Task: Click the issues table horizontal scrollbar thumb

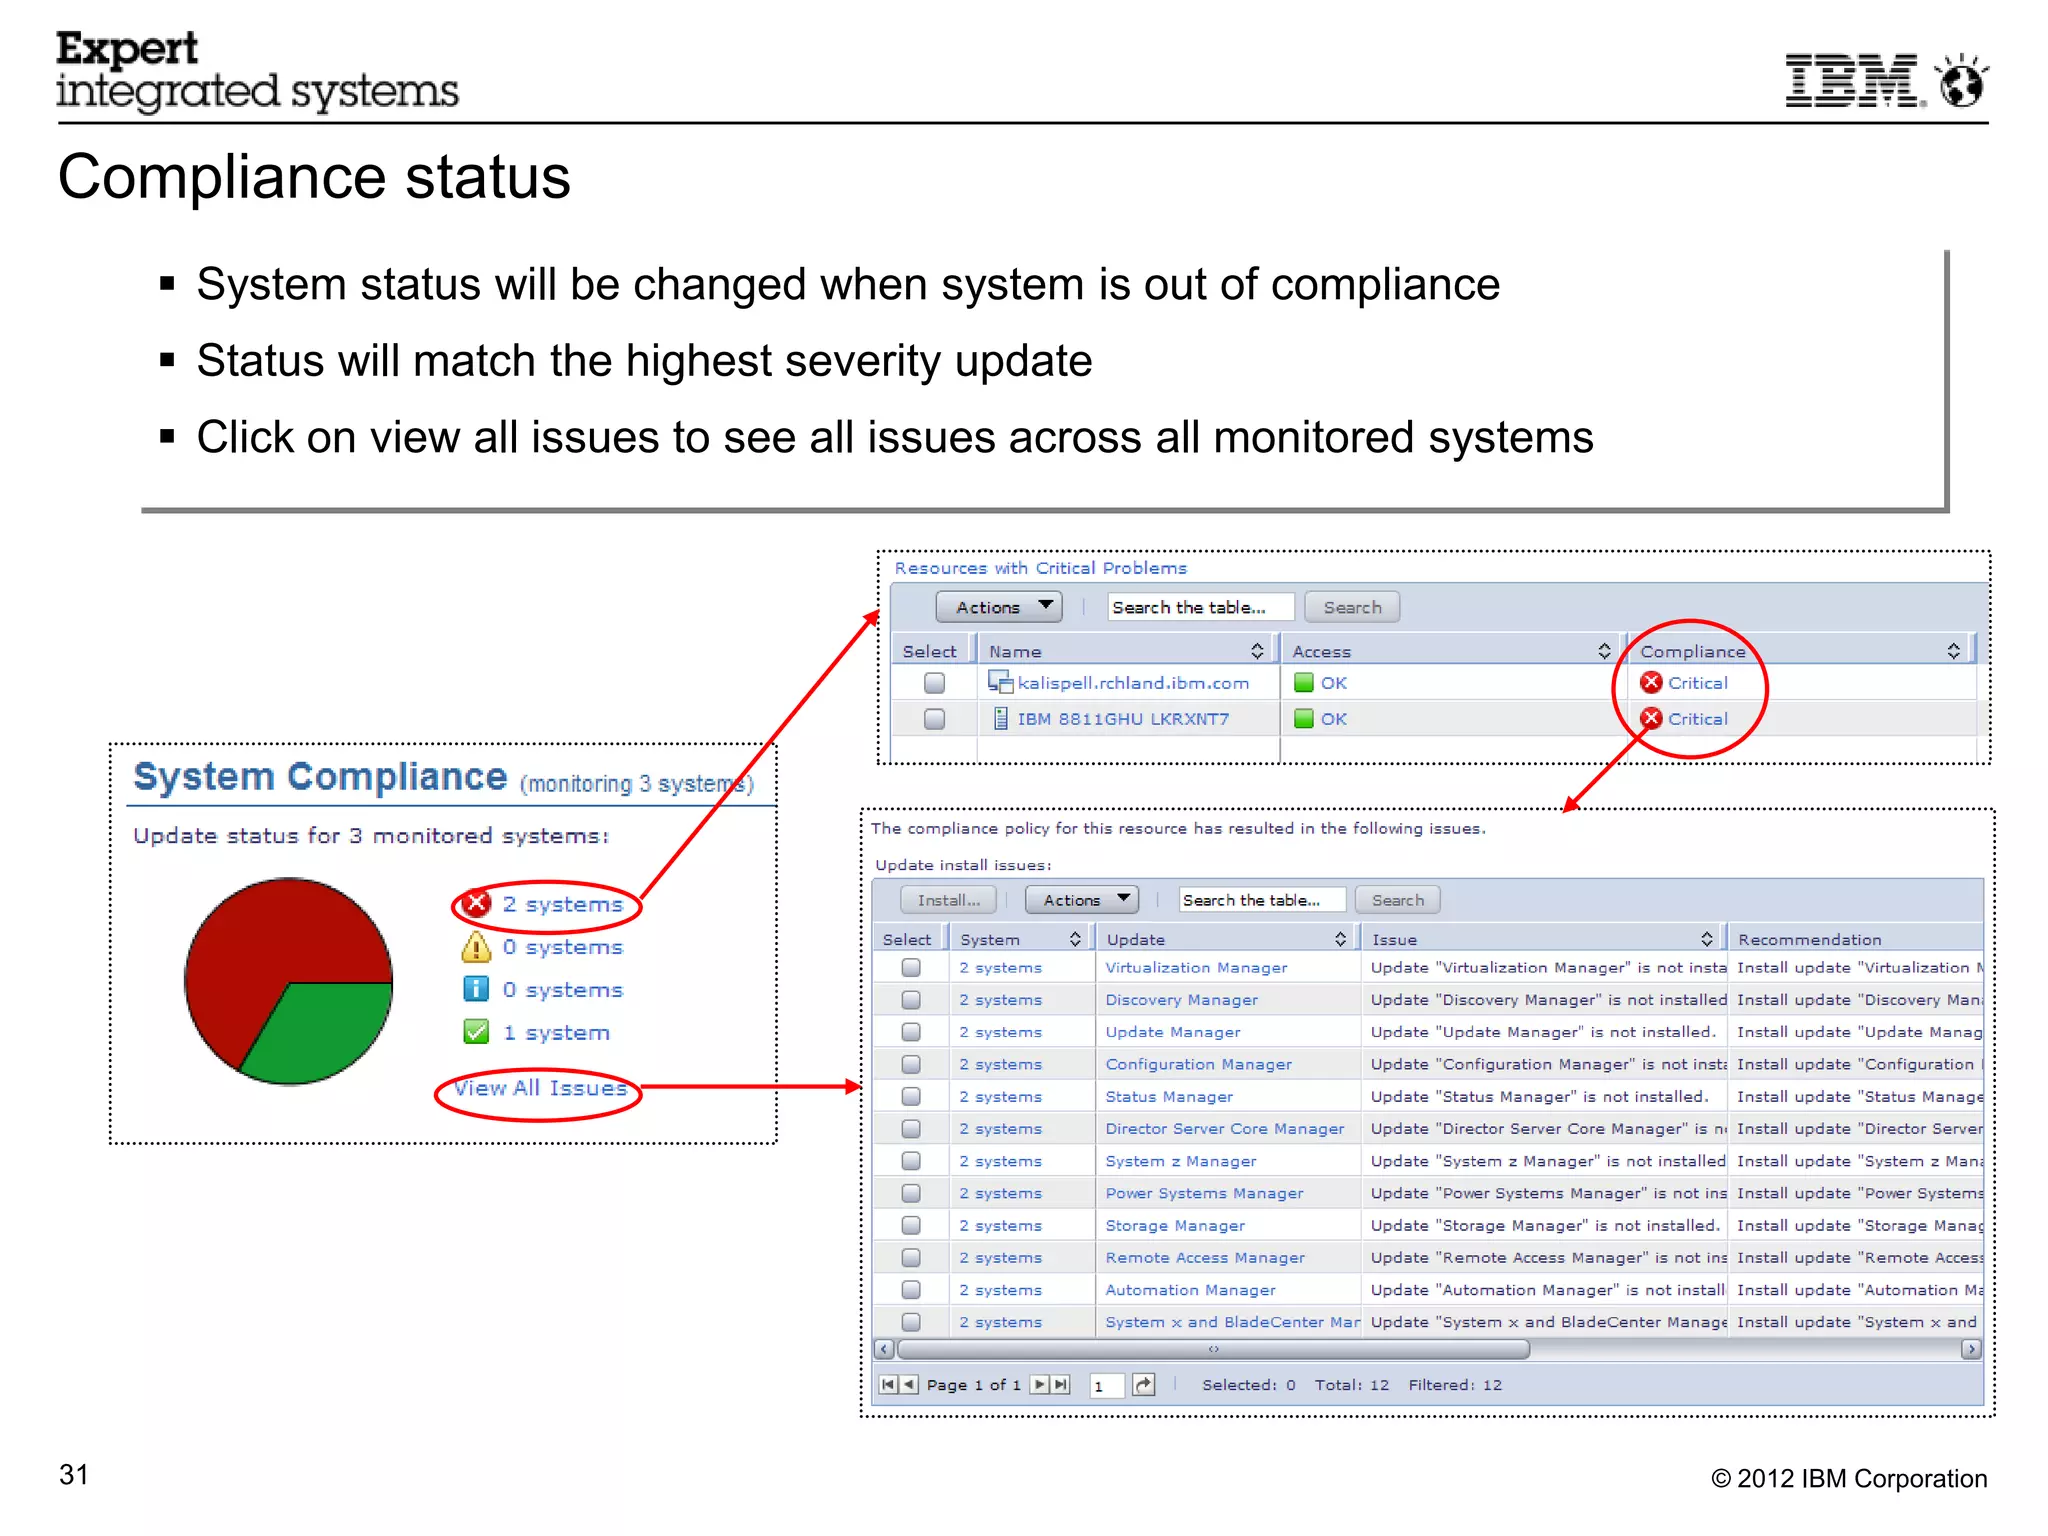Action: (1213, 1349)
